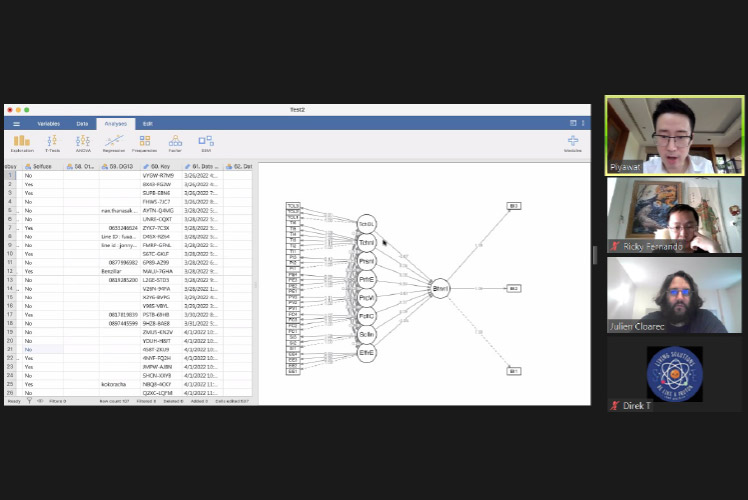Select Ricky Fernando's video tile

(675, 215)
